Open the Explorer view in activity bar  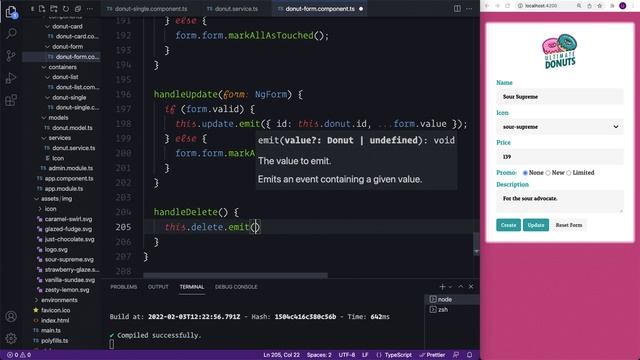(x=11, y=12)
